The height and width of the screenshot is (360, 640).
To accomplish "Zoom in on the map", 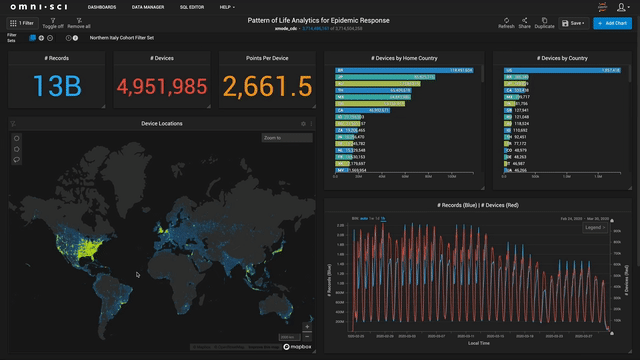I will (307, 327).
